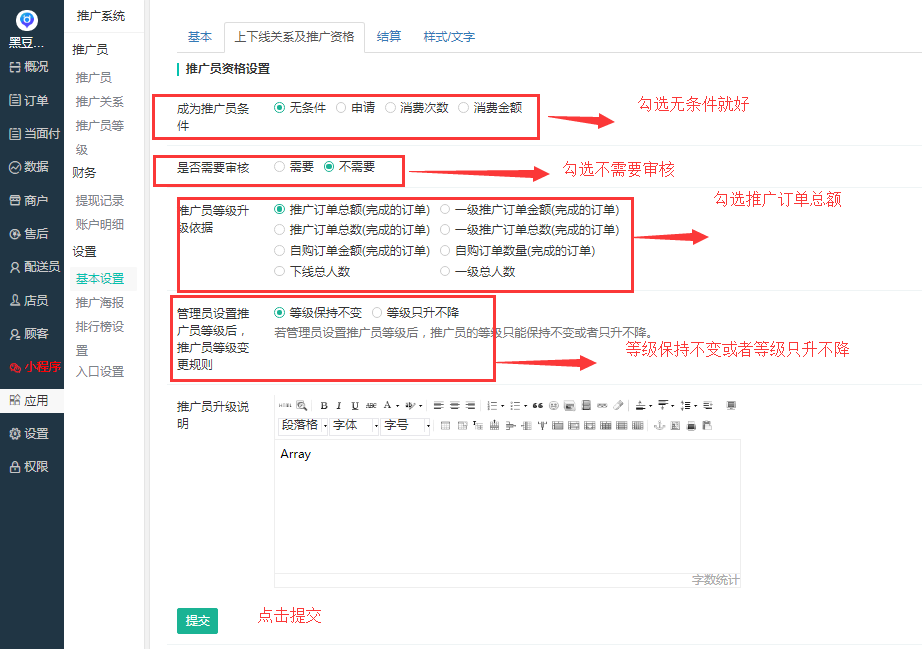Expand line height dropdown arrow
Screen dimensions: 922x649
pos(696,406)
